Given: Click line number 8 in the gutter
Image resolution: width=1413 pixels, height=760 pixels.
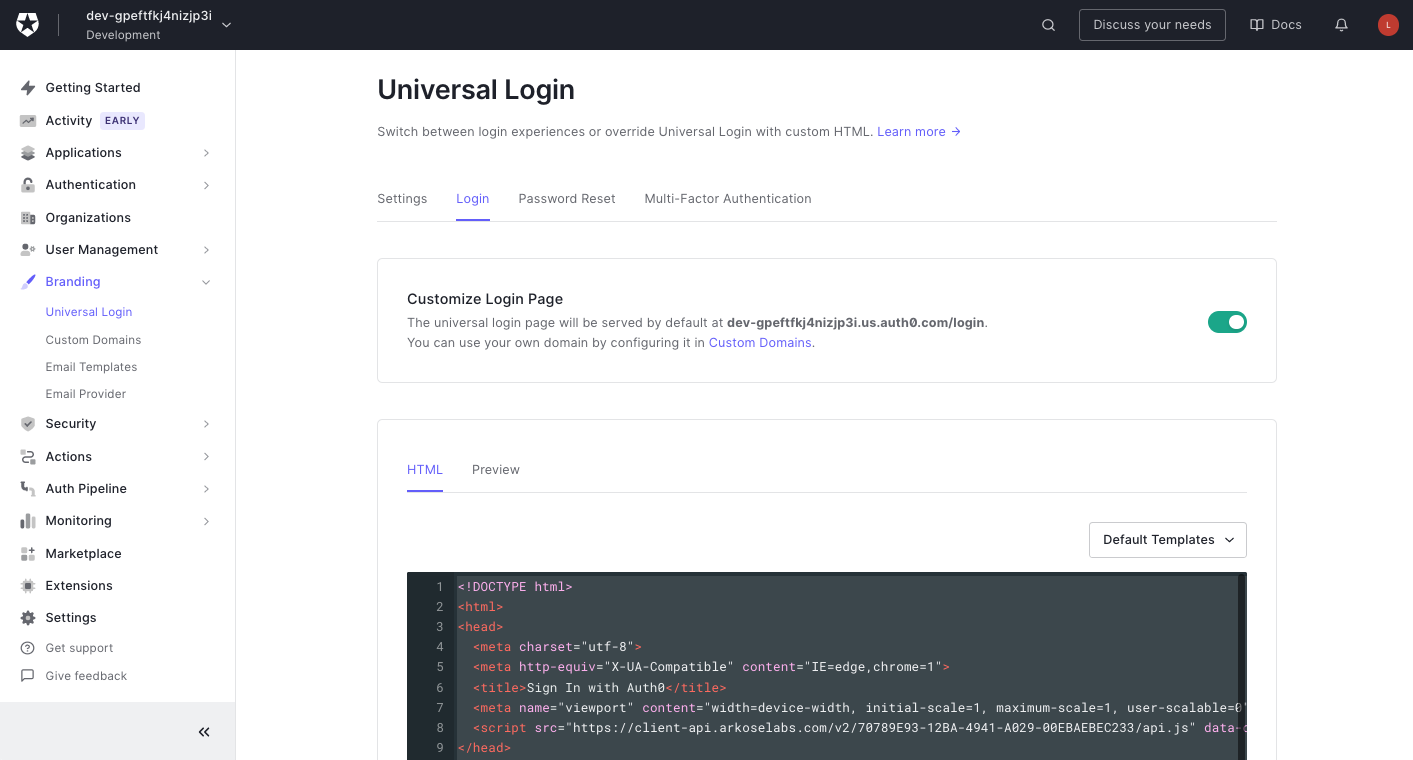Looking at the screenshot, I should 440,728.
